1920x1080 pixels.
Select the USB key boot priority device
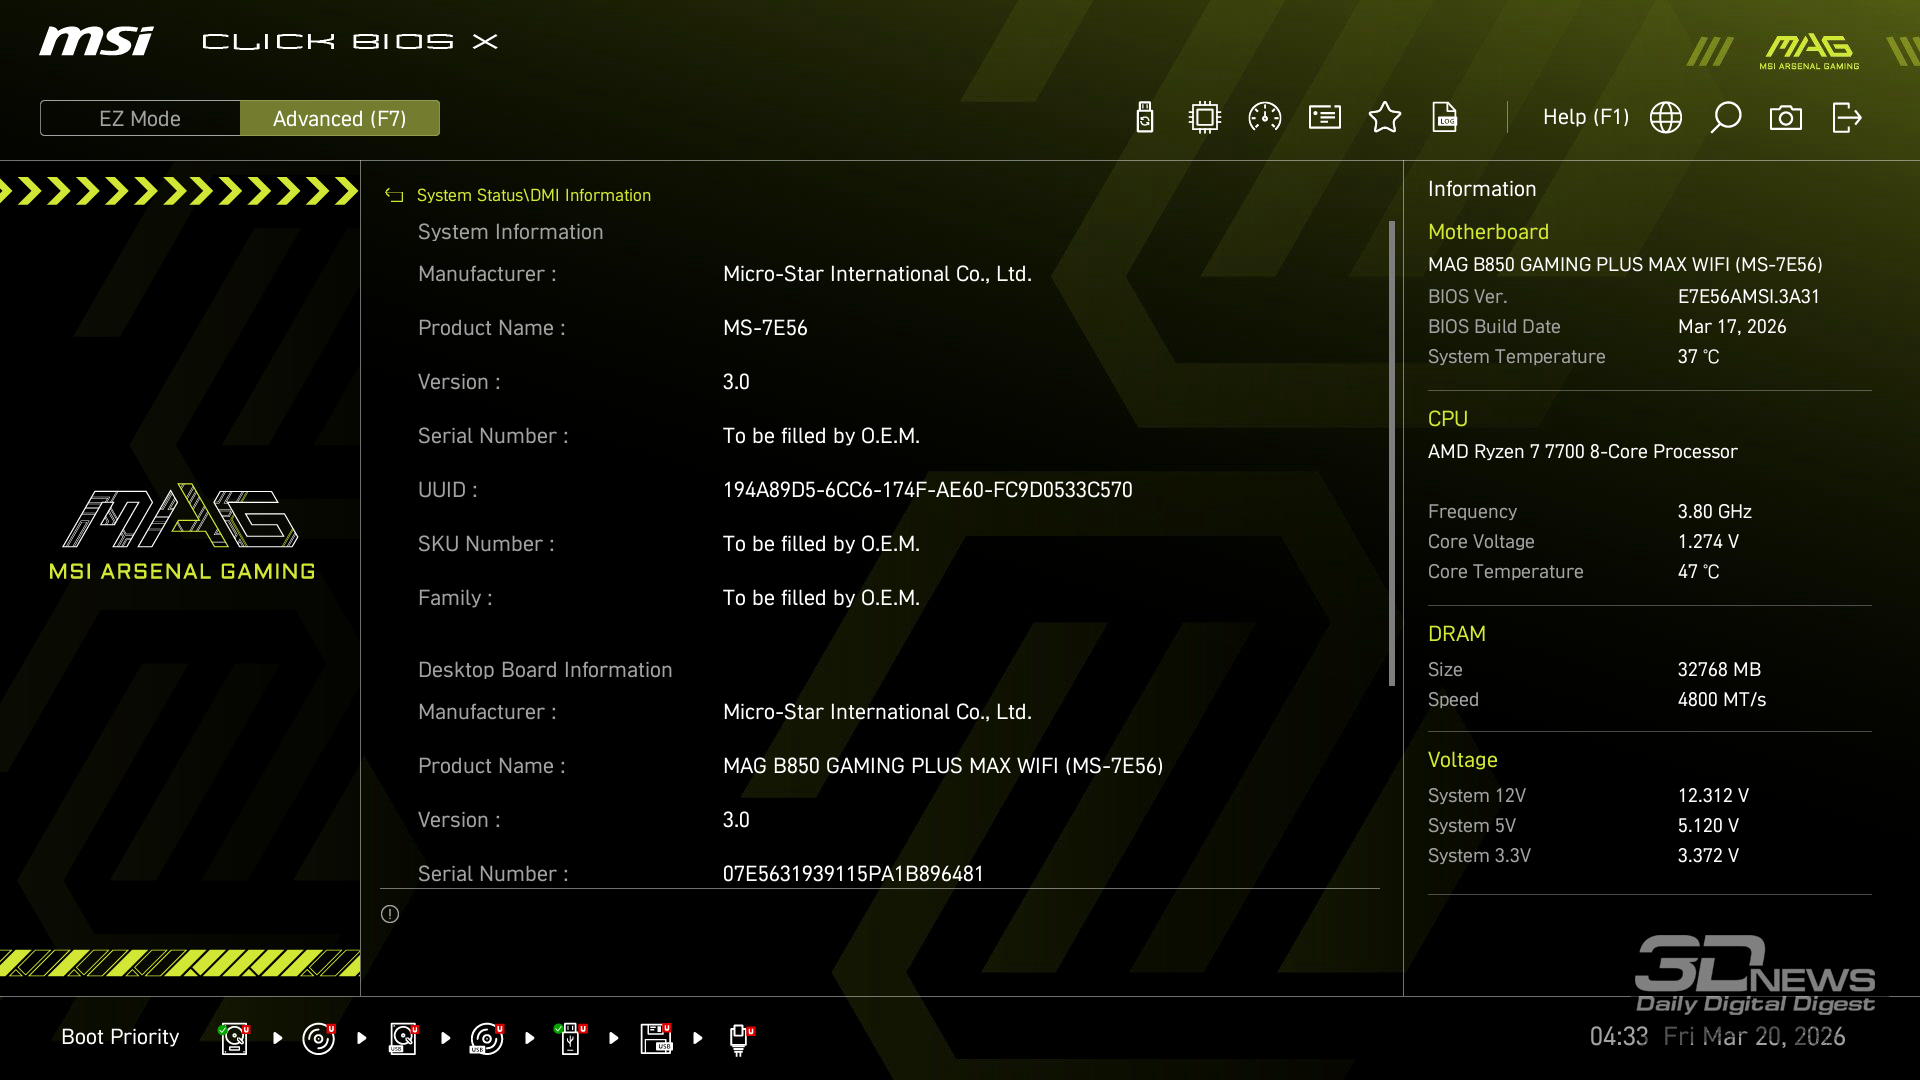click(x=571, y=1038)
